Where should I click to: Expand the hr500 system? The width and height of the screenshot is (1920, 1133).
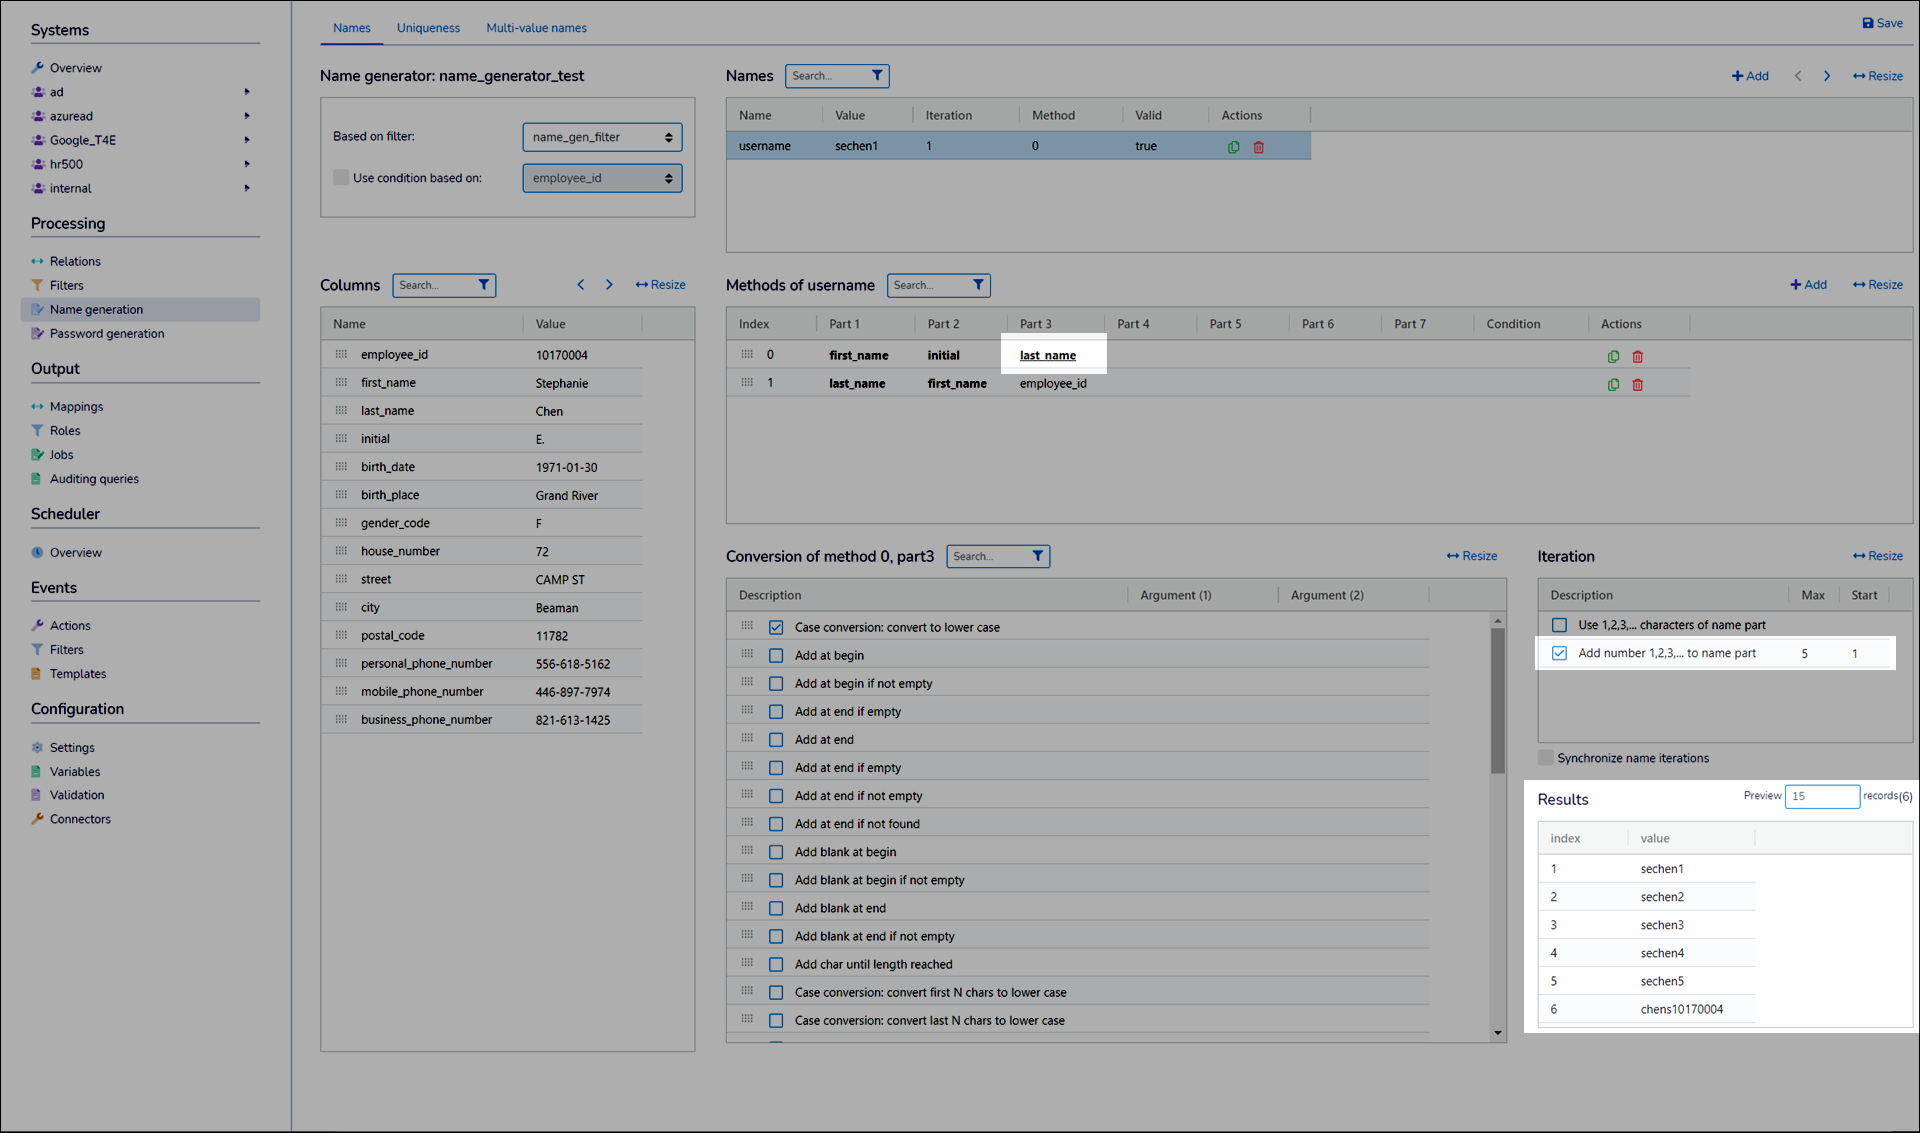pos(247,164)
